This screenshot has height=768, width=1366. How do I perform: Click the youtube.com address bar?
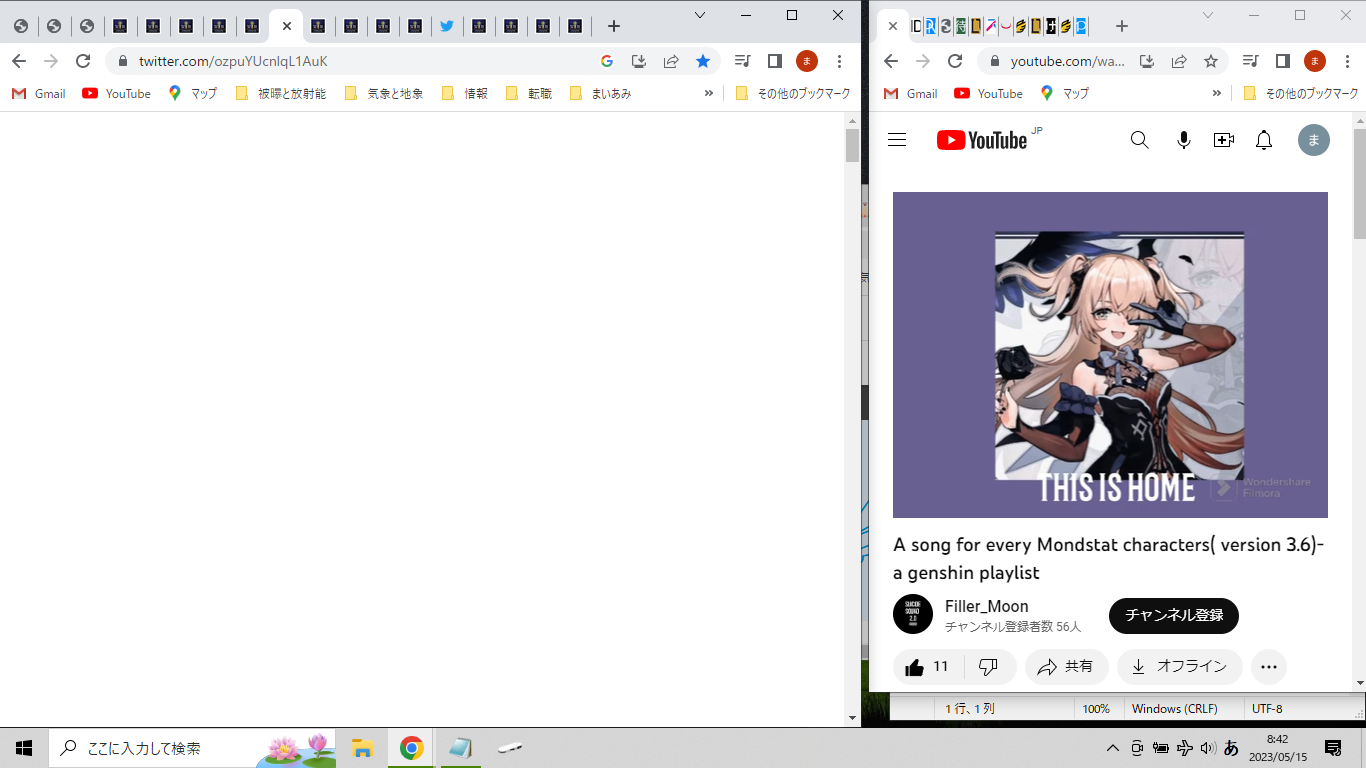pos(1067,61)
